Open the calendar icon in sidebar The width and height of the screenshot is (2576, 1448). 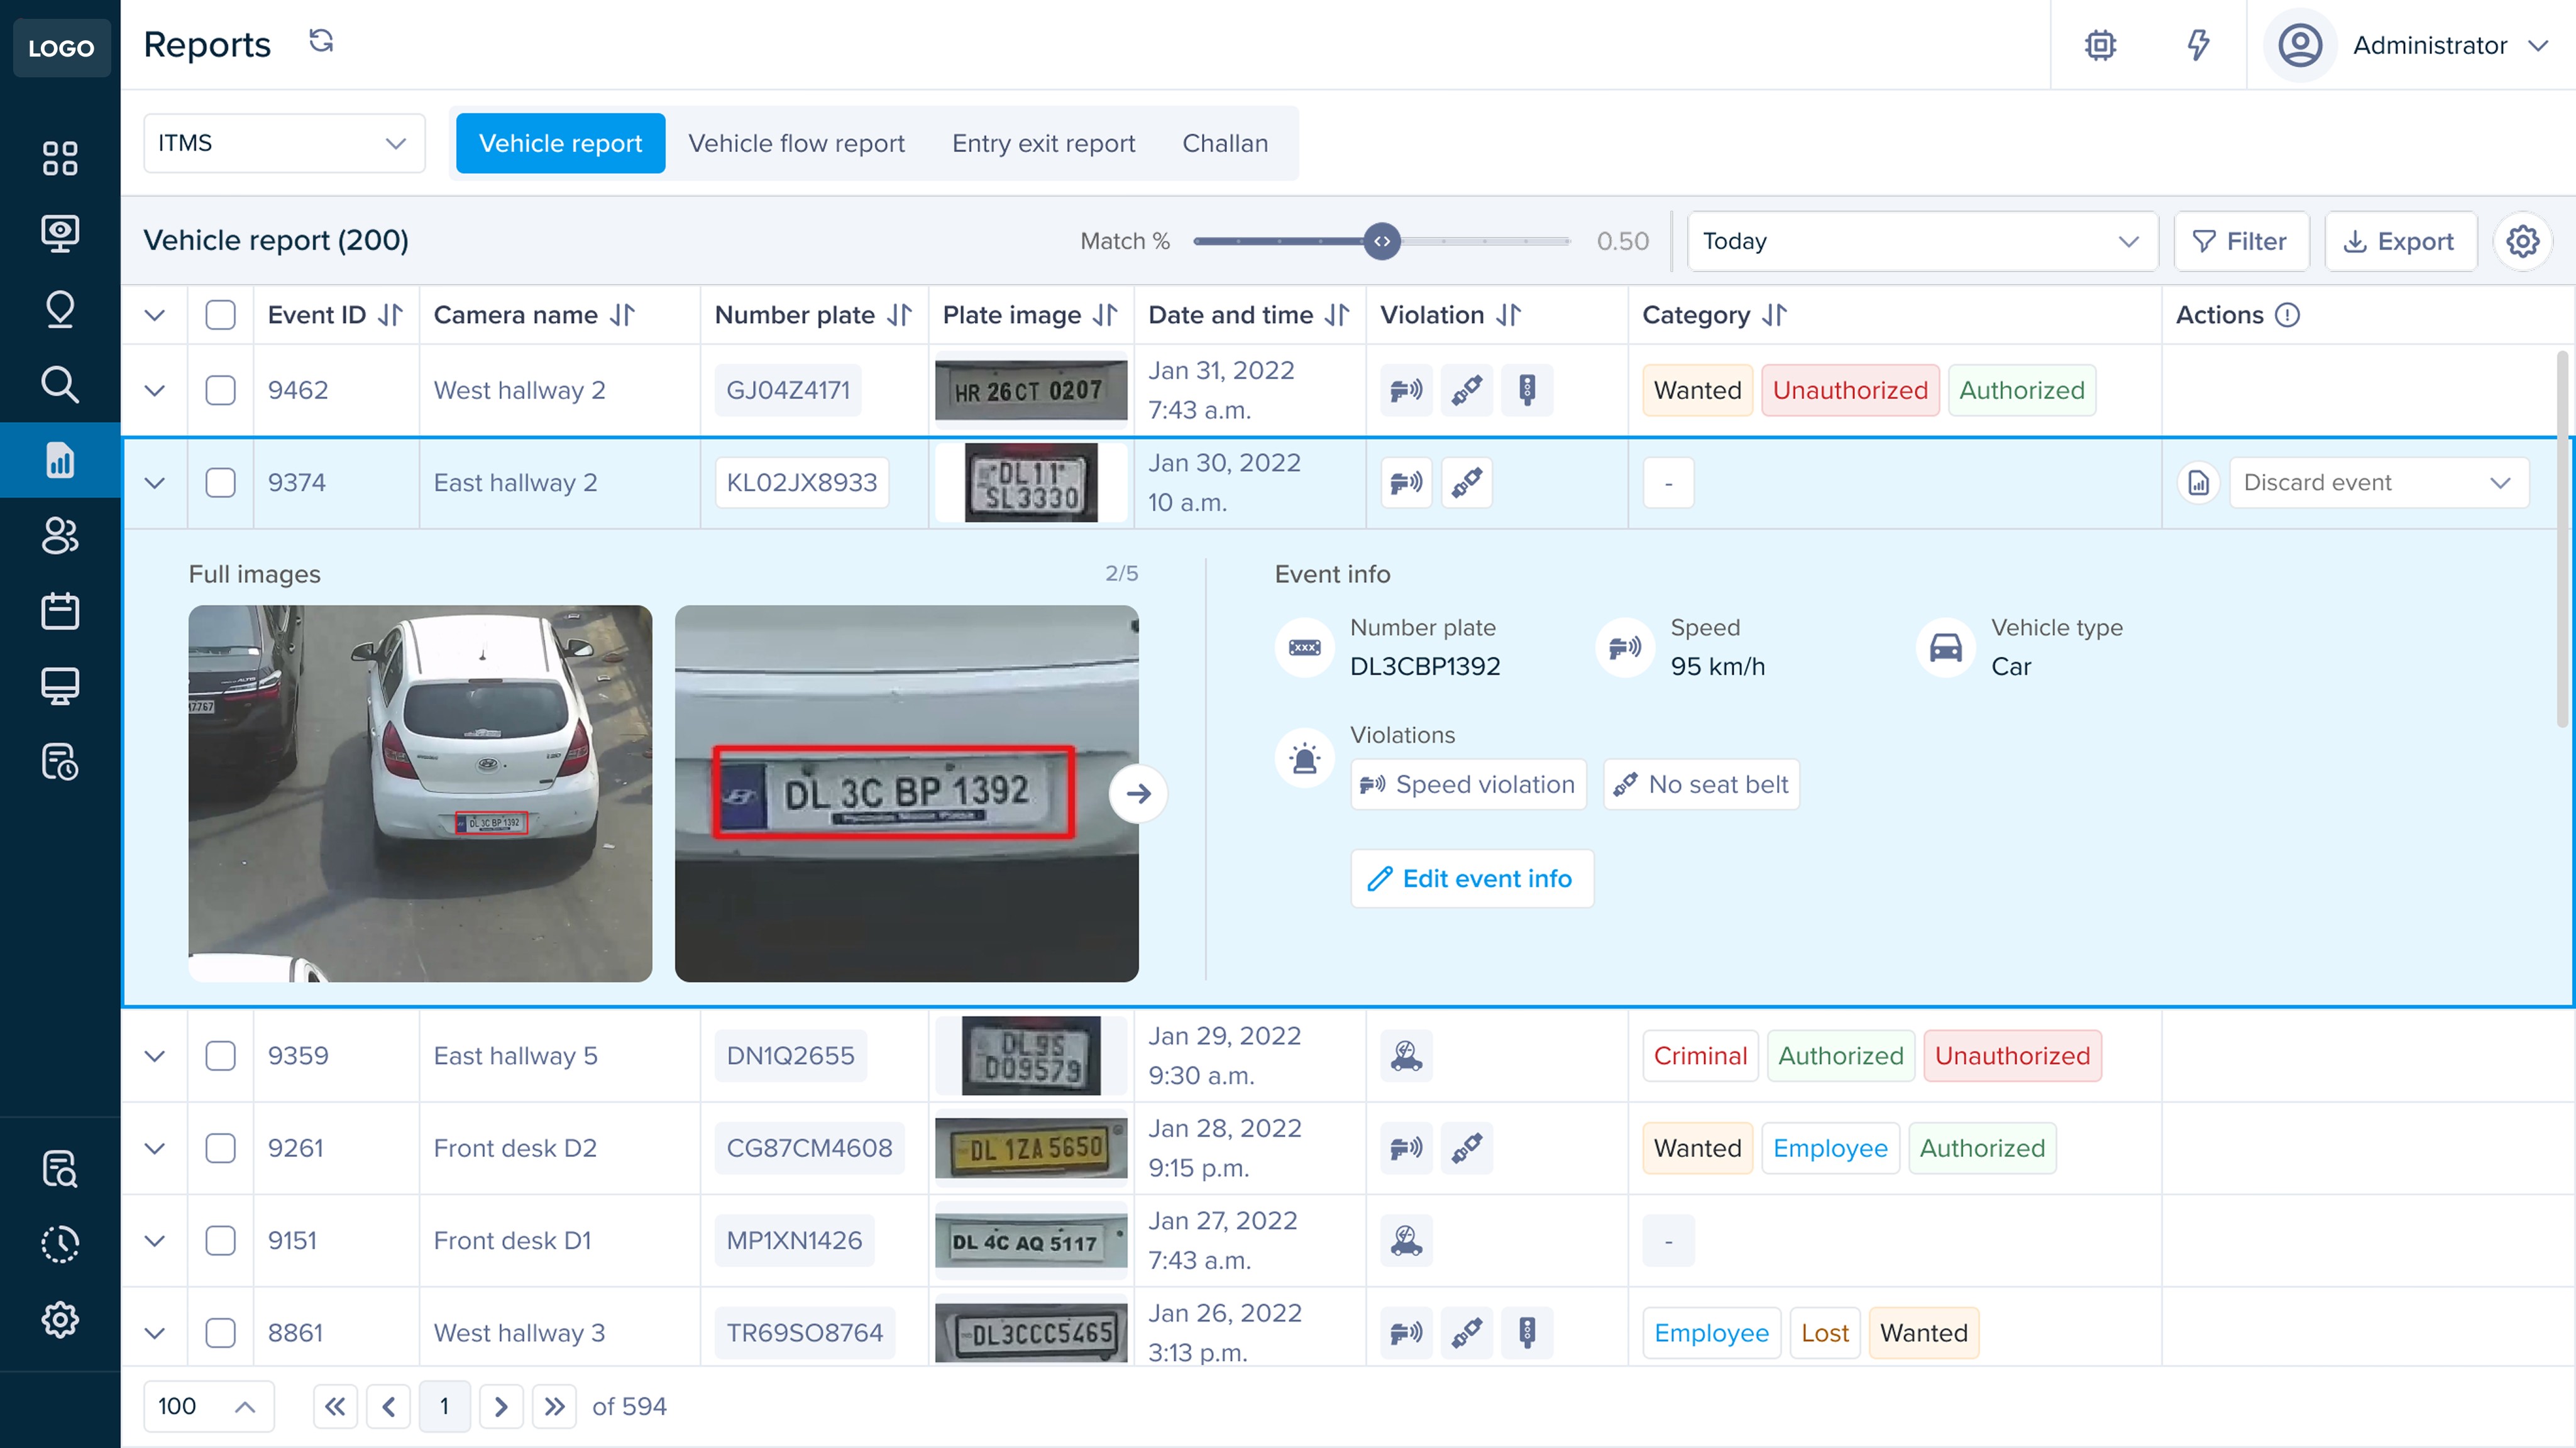[60, 610]
